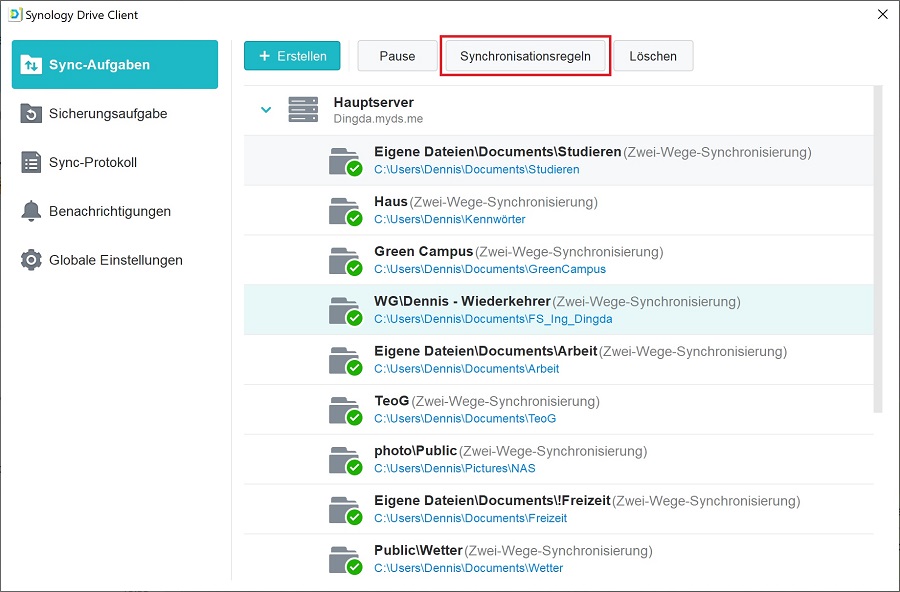Switch to Sync-Protokoll
The image size is (900, 592).
[x=115, y=162]
